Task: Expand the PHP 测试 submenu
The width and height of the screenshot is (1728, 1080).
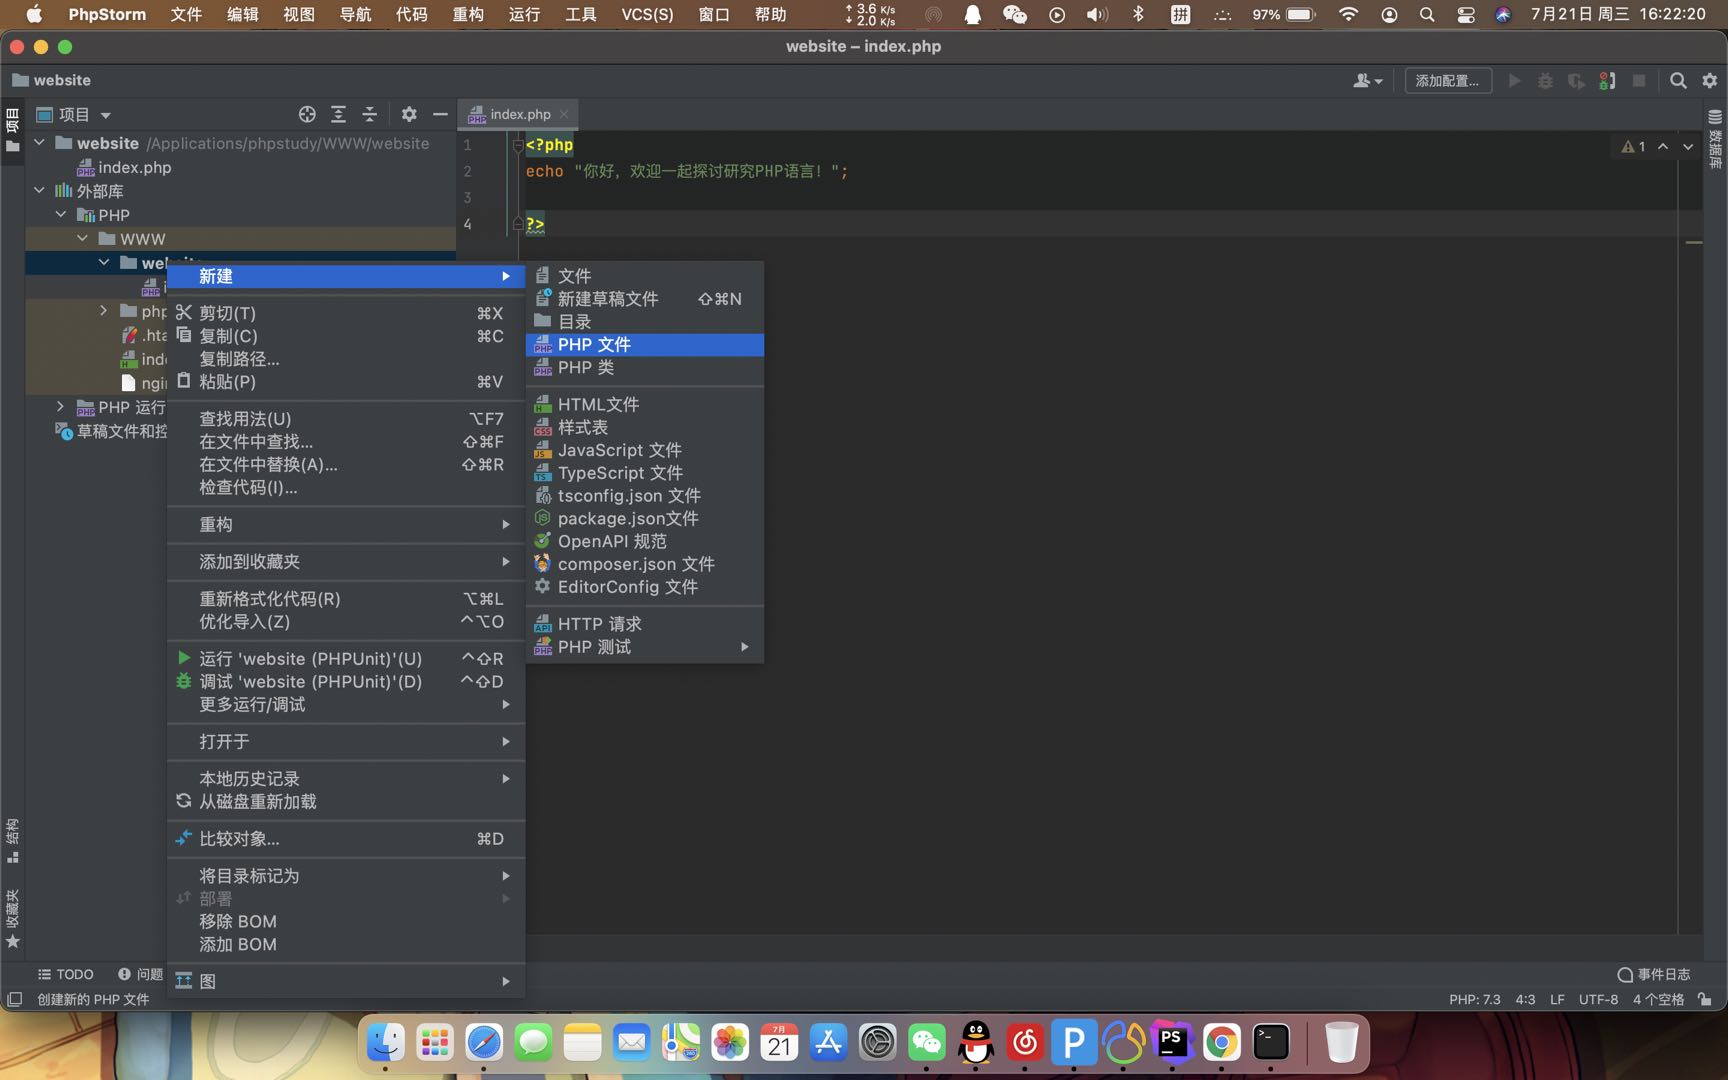Action: 645,647
